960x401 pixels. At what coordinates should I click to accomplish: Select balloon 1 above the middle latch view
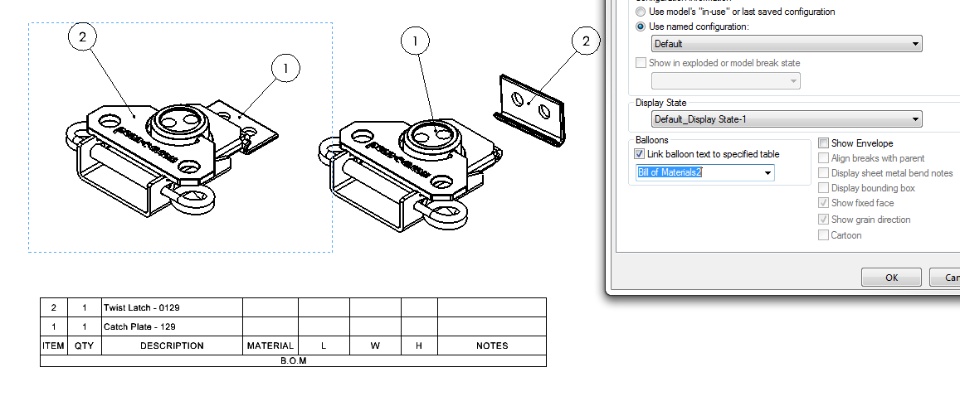pos(416,41)
